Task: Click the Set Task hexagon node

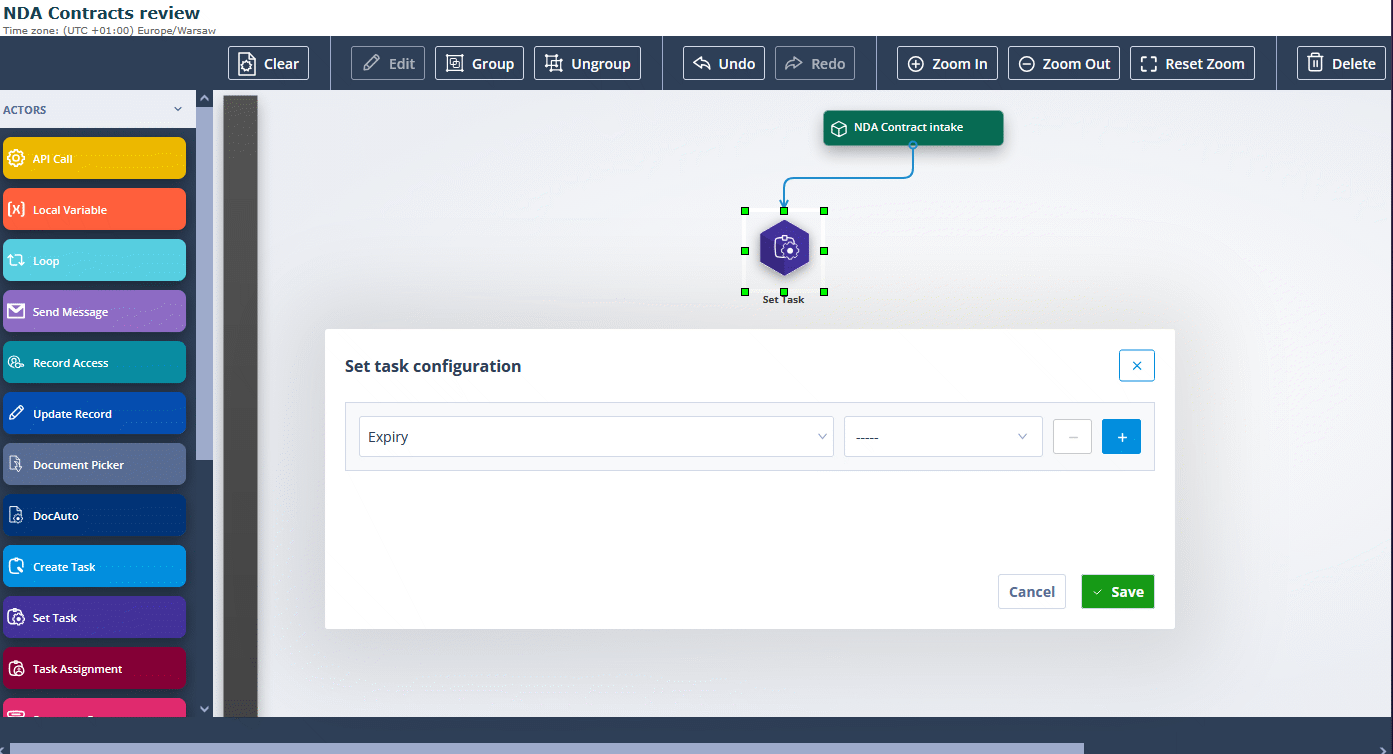Action: [x=784, y=250]
